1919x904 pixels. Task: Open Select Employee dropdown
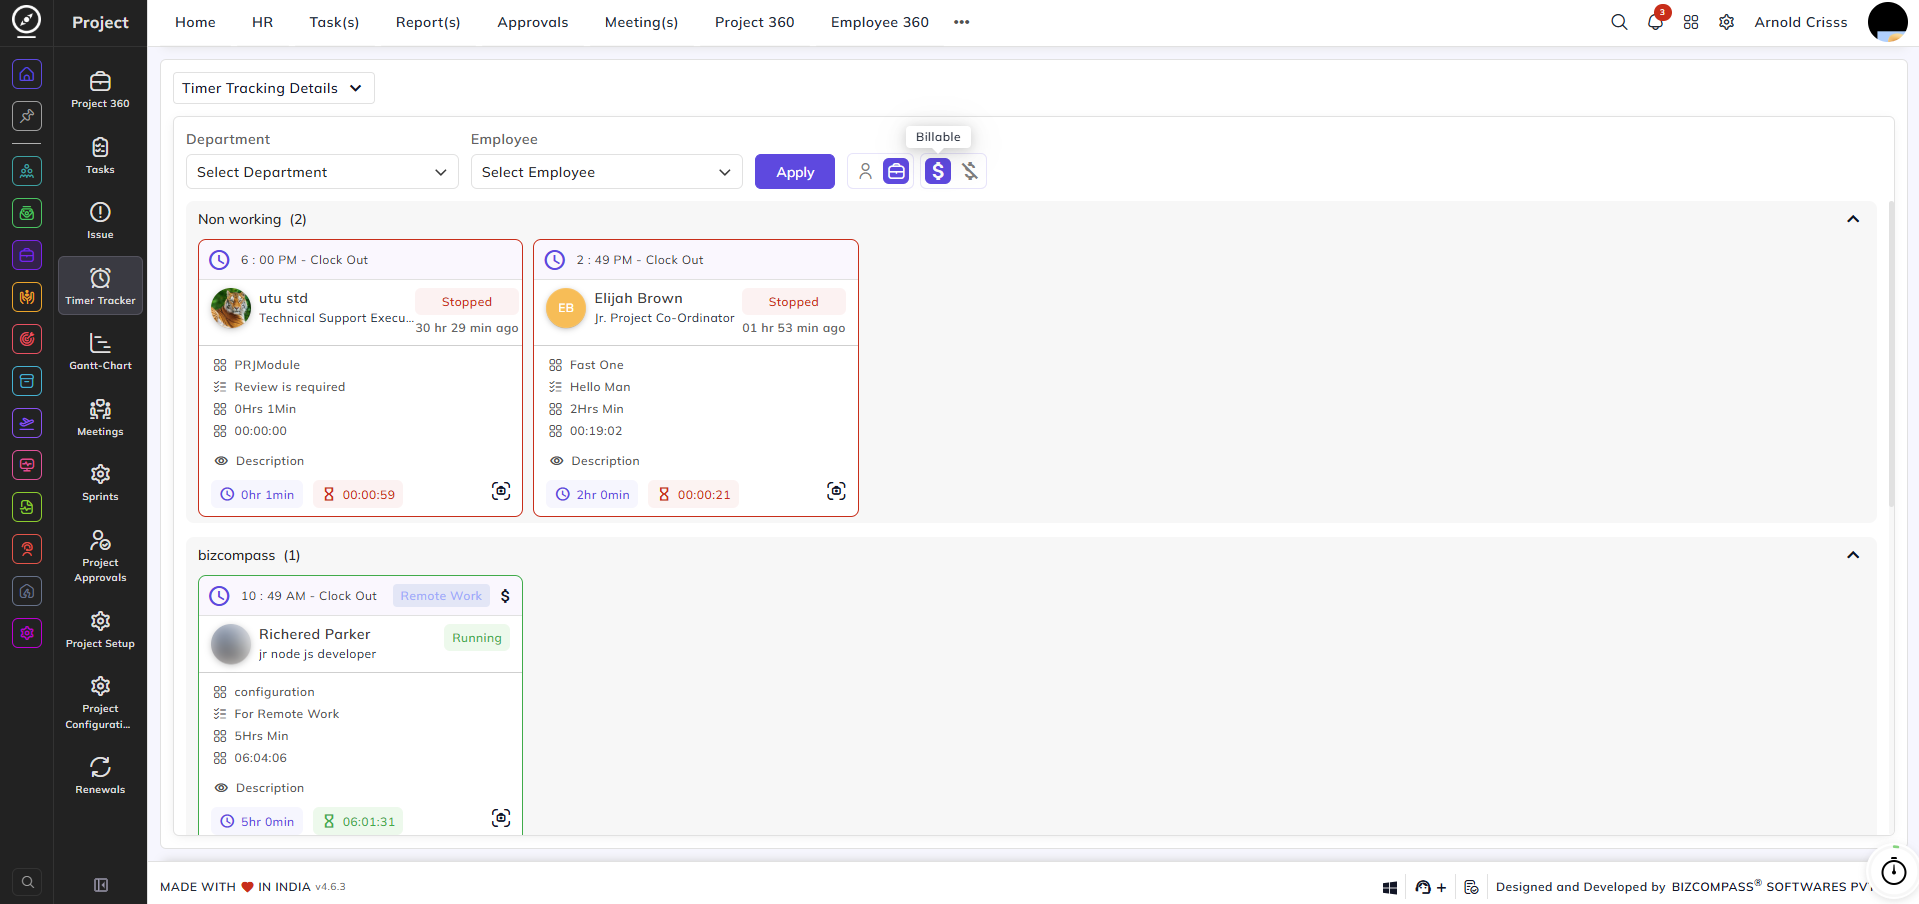click(x=606, y=172)
